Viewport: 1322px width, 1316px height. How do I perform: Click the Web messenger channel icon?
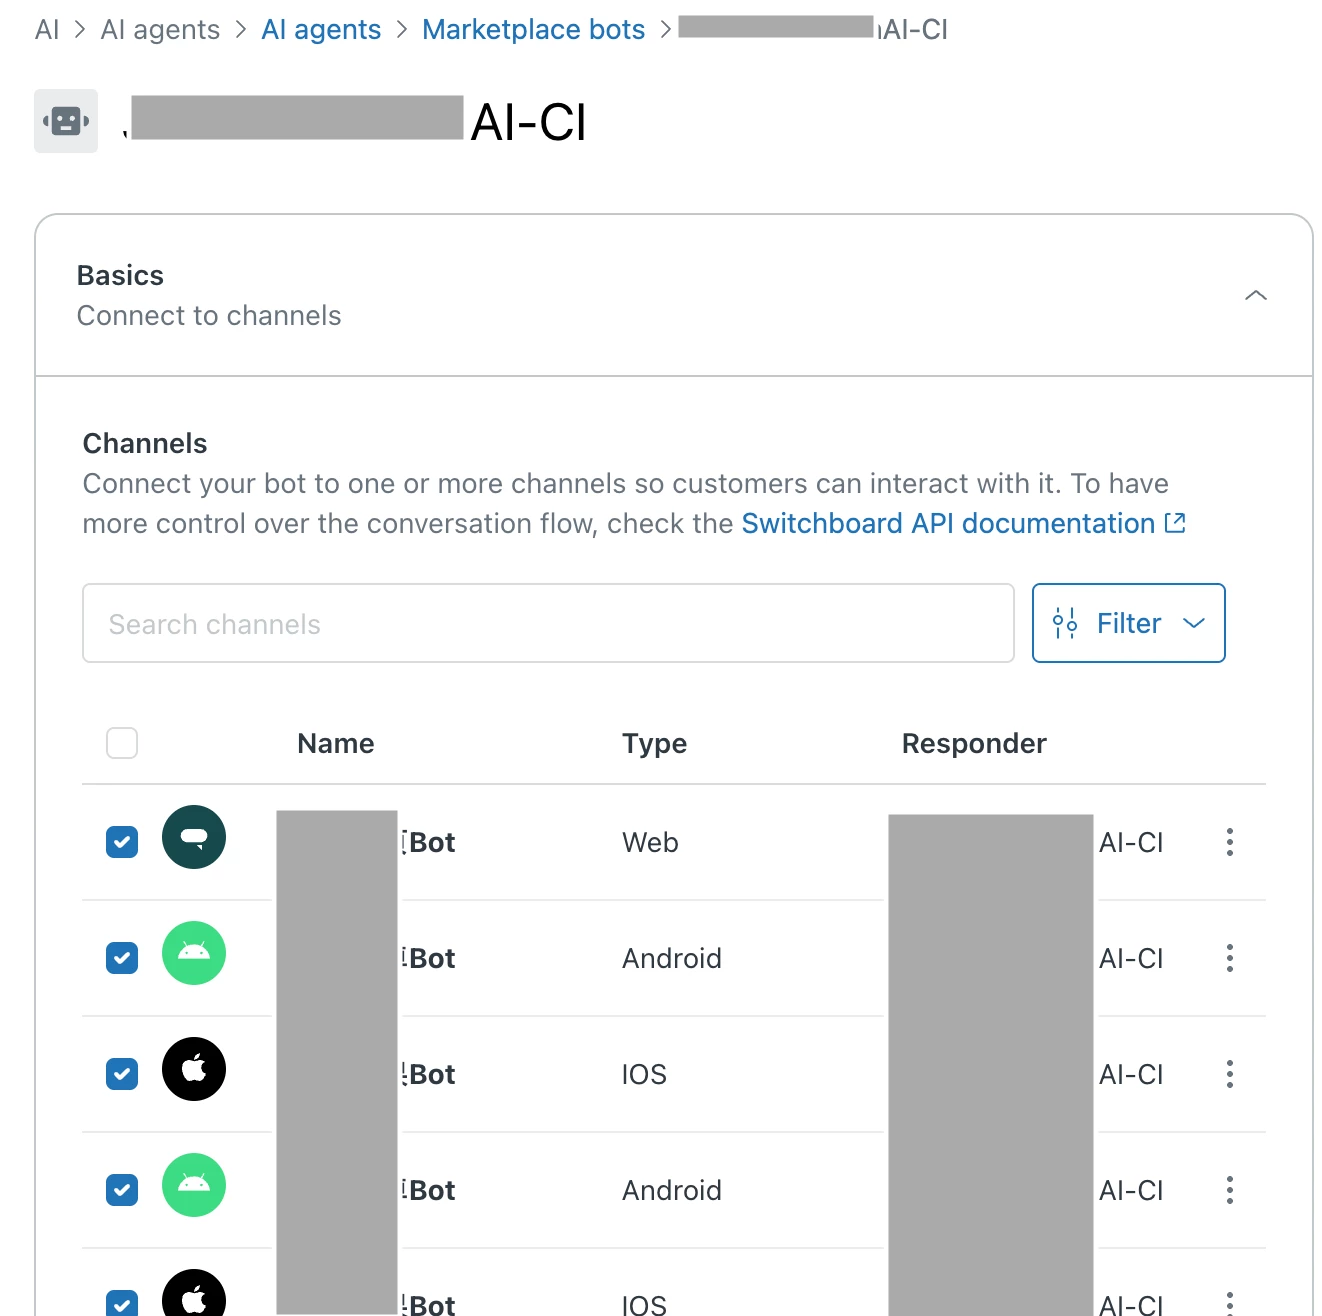[194, 837]
